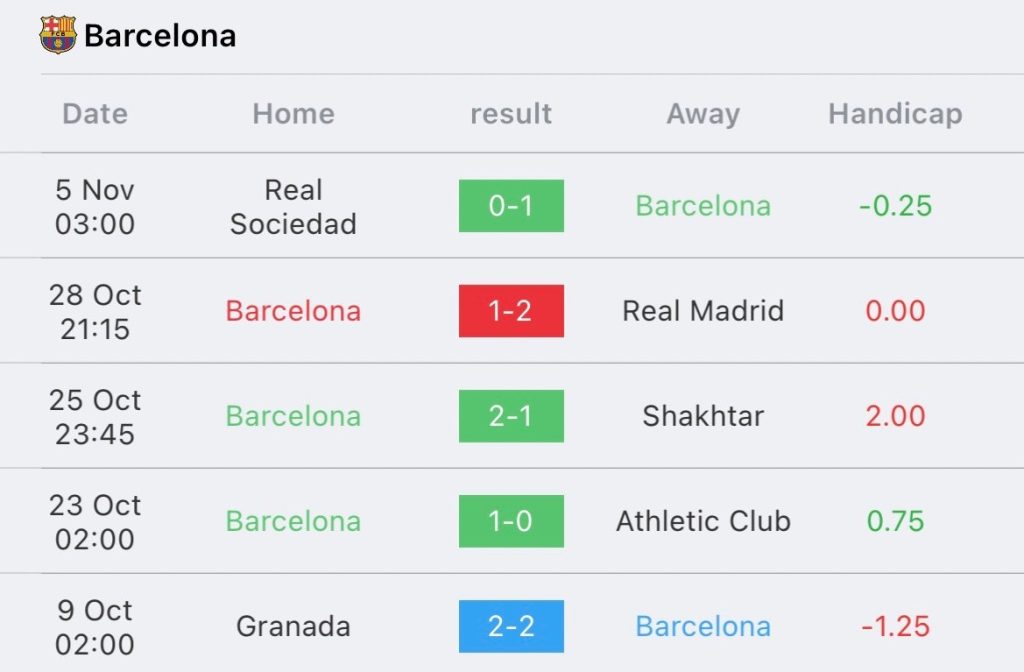Click the -1.25 handicap value
The image size is (1024, 672).
point(895,626)
